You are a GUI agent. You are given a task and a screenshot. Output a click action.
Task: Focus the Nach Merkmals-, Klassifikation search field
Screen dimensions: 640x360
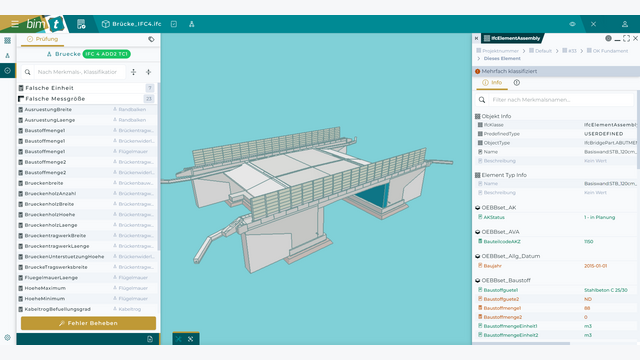click(x=79, y=72)
